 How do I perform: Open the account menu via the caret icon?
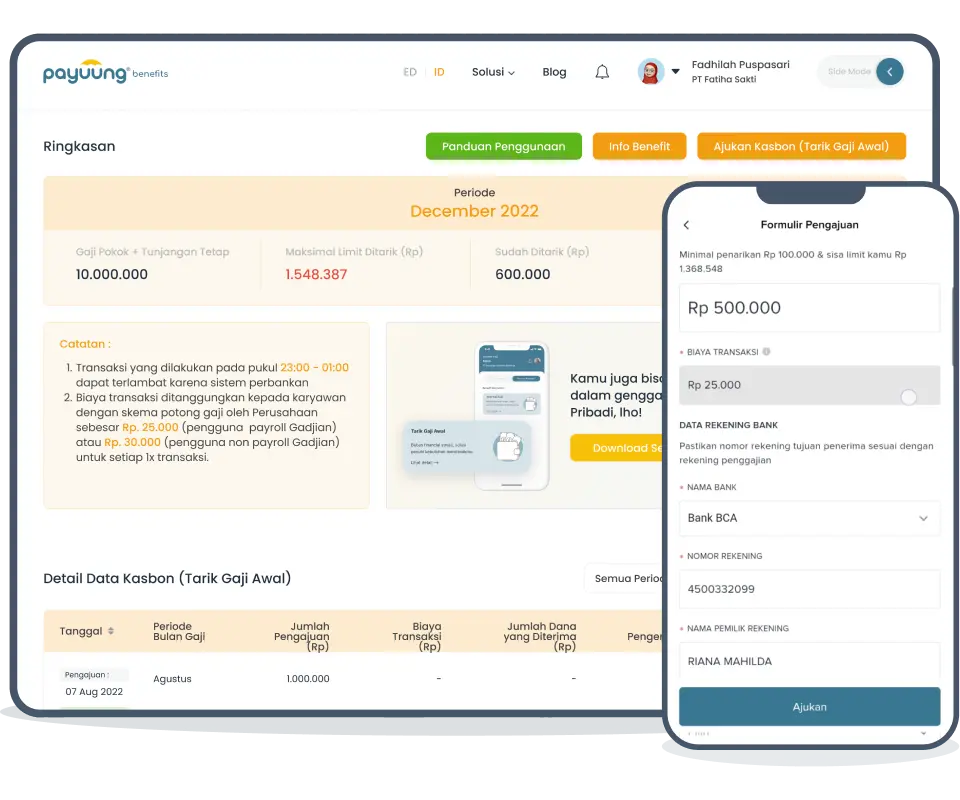click(x=676, y=72)
